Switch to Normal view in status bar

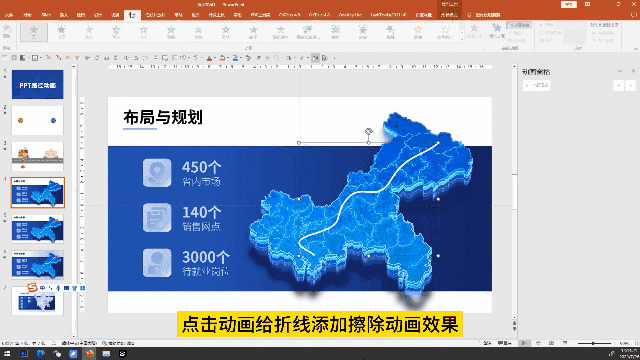(x=524, y=343)
